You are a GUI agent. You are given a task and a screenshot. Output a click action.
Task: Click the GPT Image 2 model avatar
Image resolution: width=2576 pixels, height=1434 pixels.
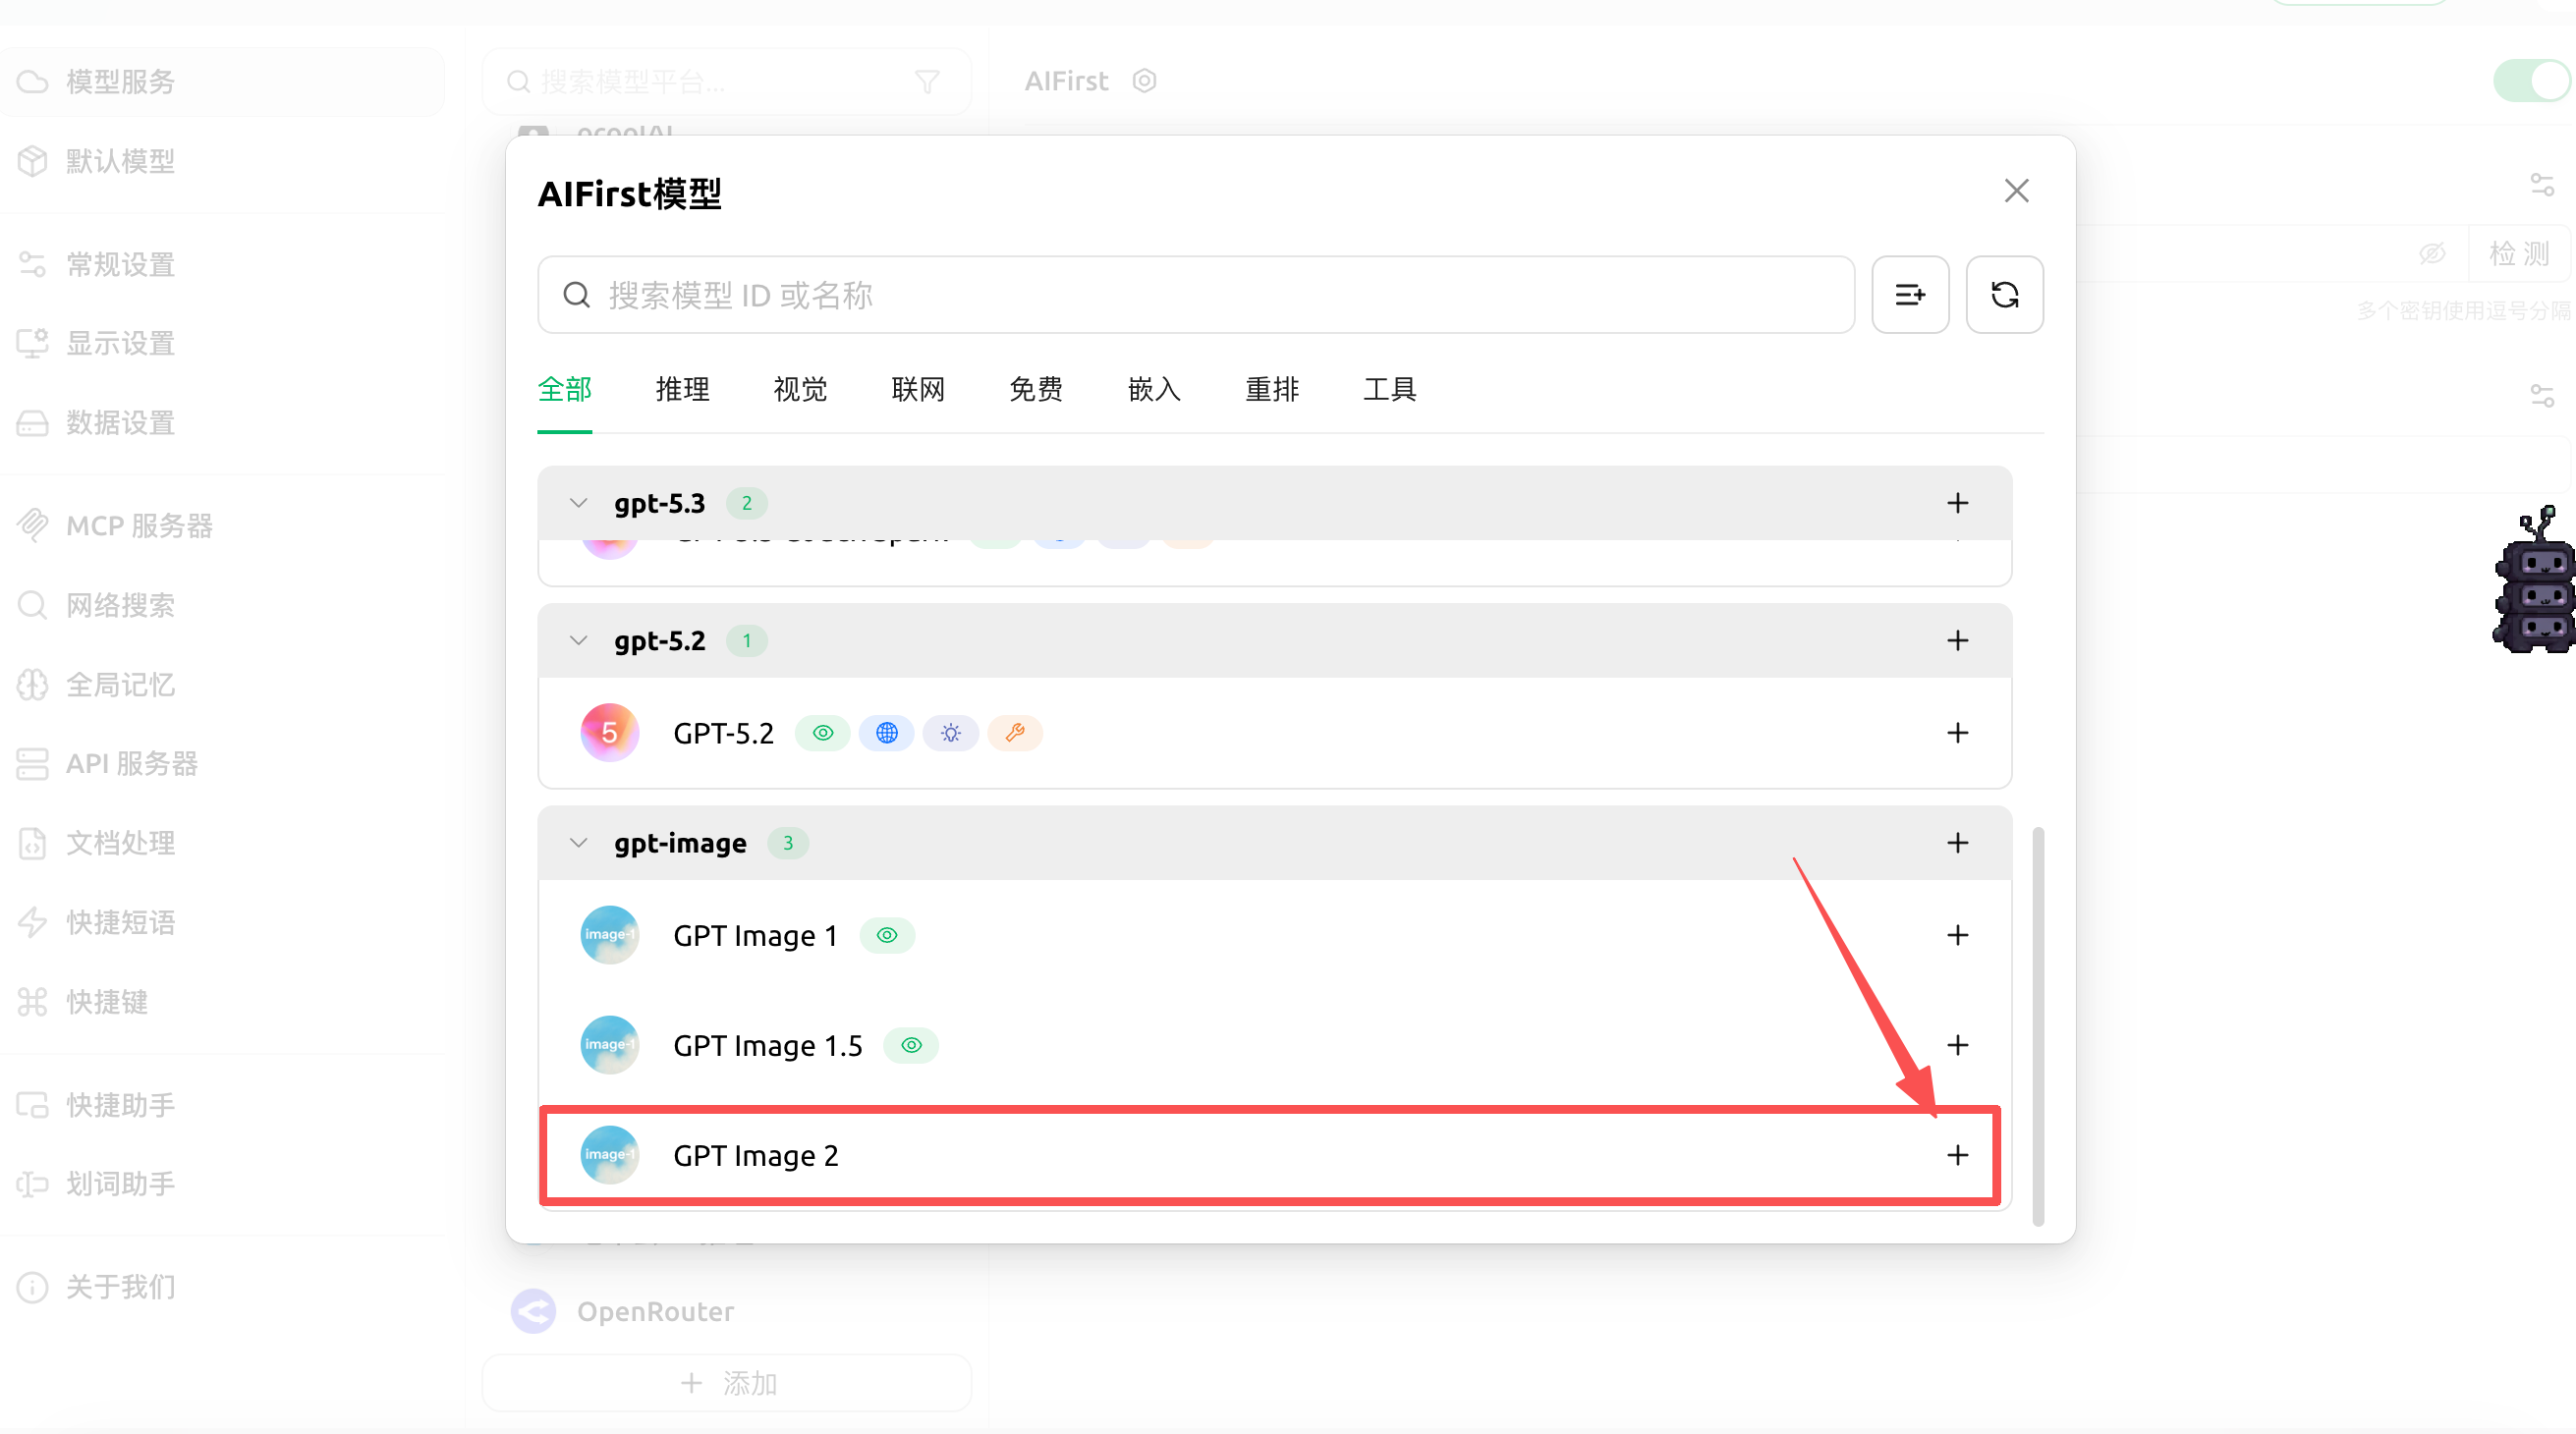point(609,1155)
